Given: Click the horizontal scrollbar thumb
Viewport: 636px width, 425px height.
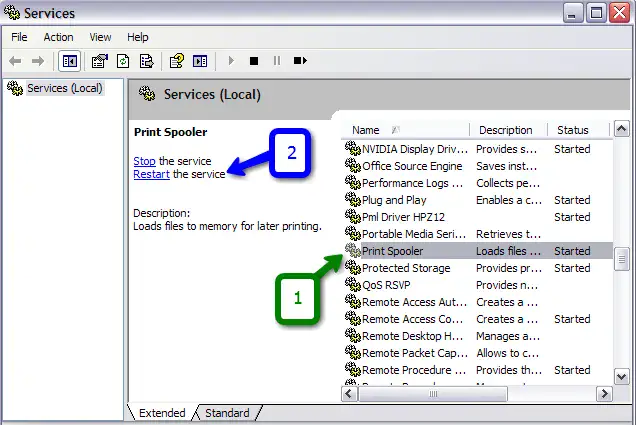Looking at the screenshot, I should [433, 393].
